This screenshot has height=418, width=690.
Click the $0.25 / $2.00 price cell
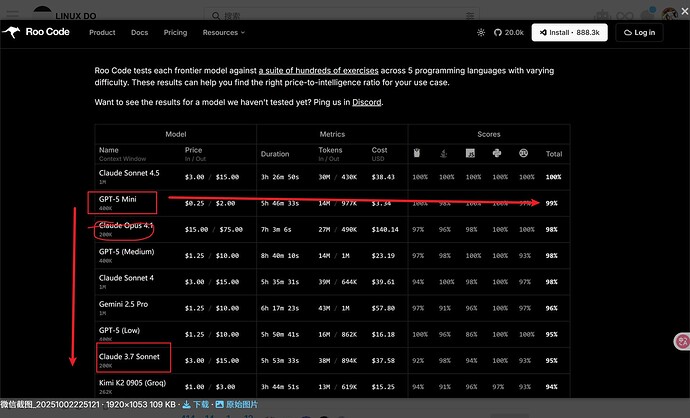pyautogui.click(x=210, y=203)
